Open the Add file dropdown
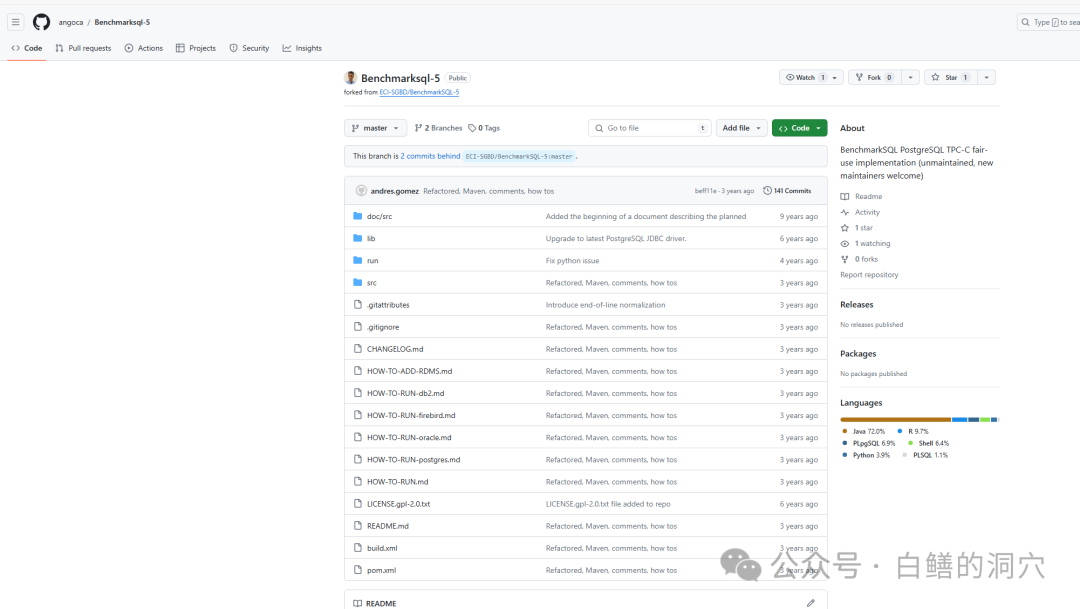 click(x=741, y=128)
